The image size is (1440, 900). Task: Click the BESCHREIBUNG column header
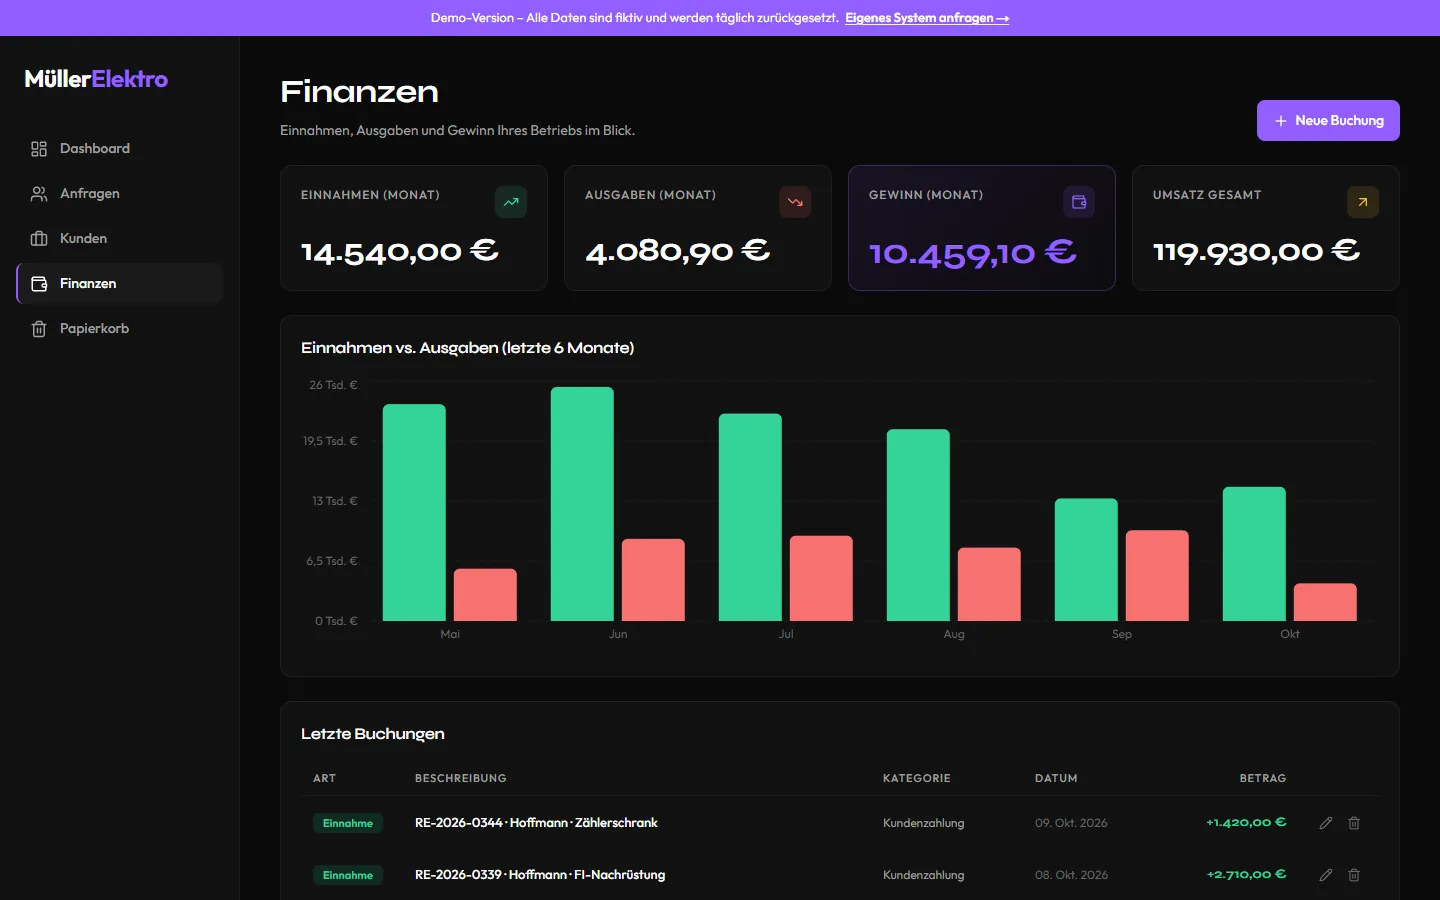(x=461, y=778)
